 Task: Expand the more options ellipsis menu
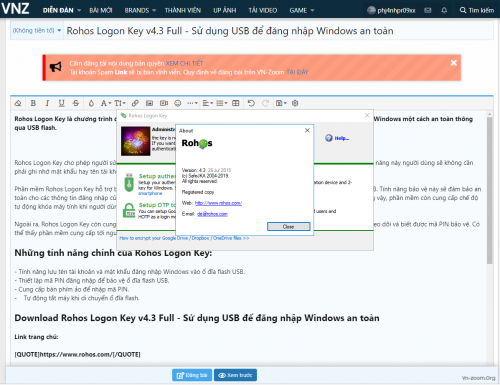click(x=192, y=103)
